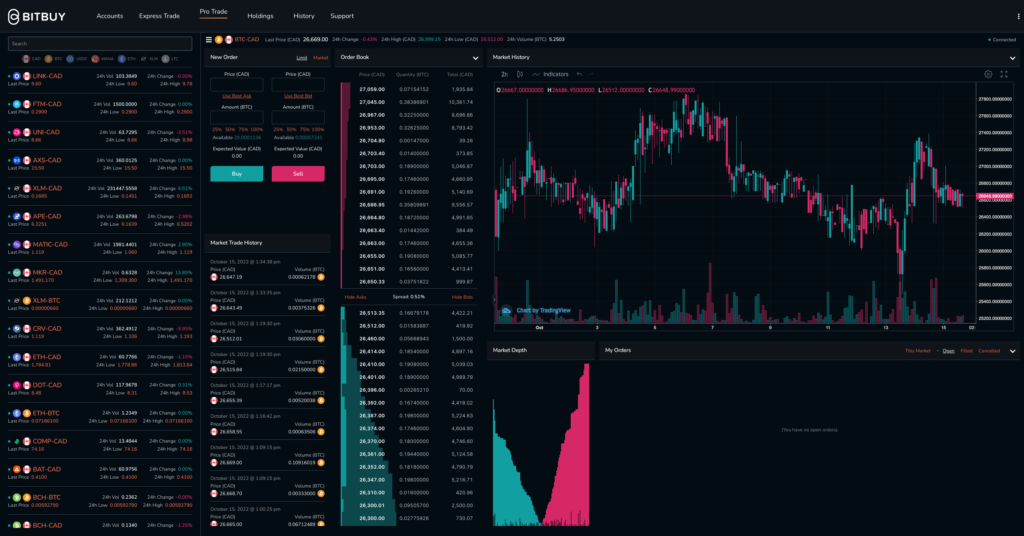Click the DOT coin icon

click(x=17, y=385)
